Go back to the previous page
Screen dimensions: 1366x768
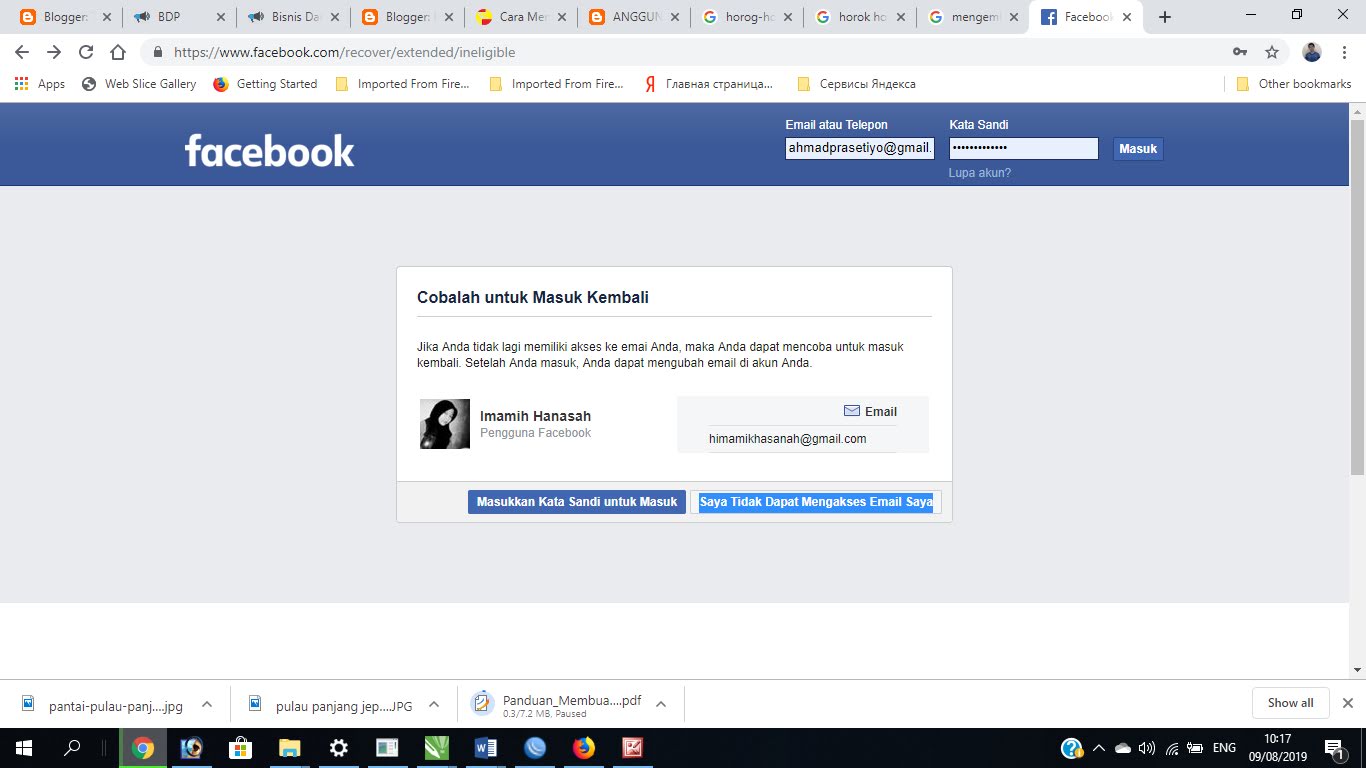[22, 52]
